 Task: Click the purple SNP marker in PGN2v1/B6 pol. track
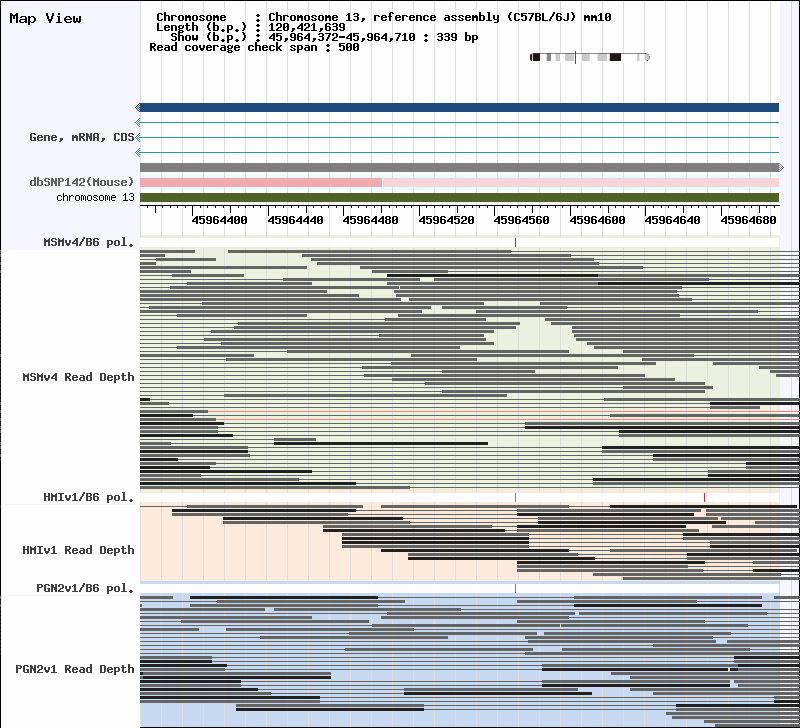(x=515, y=588)
